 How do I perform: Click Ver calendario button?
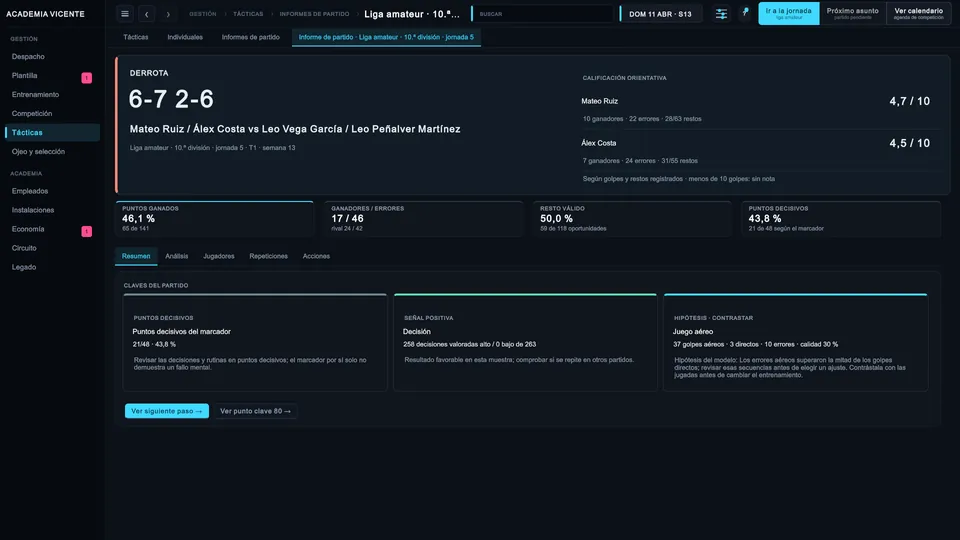[918, 13]
